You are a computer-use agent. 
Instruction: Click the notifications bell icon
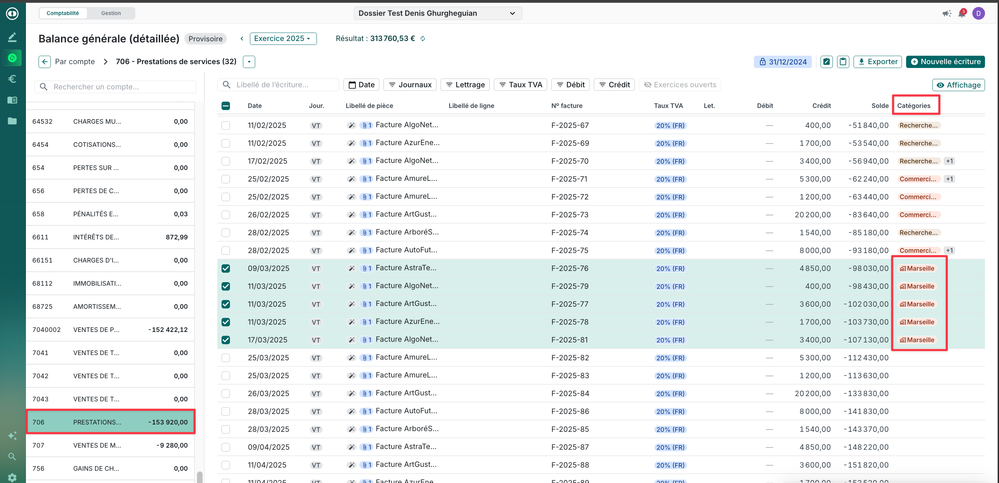tap(962, 13)
